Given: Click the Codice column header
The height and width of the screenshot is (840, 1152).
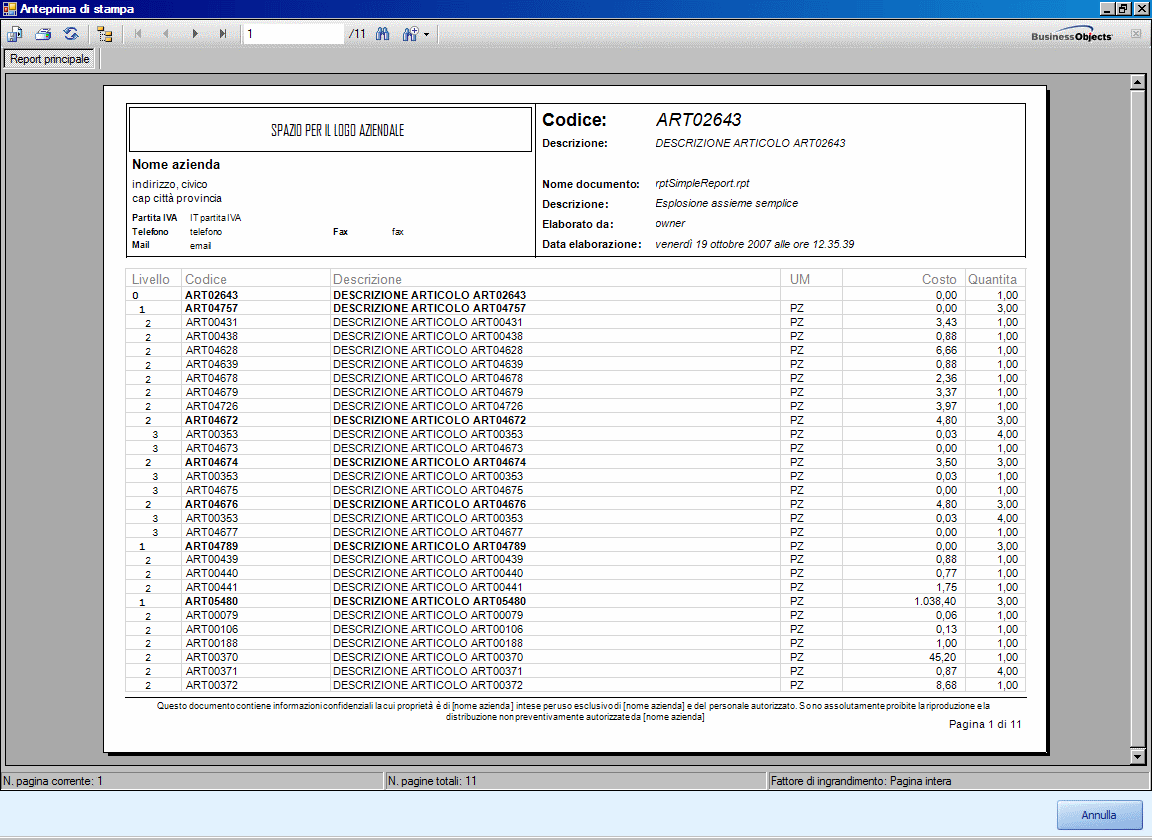Looking at the screenshot, I should 206,279.
